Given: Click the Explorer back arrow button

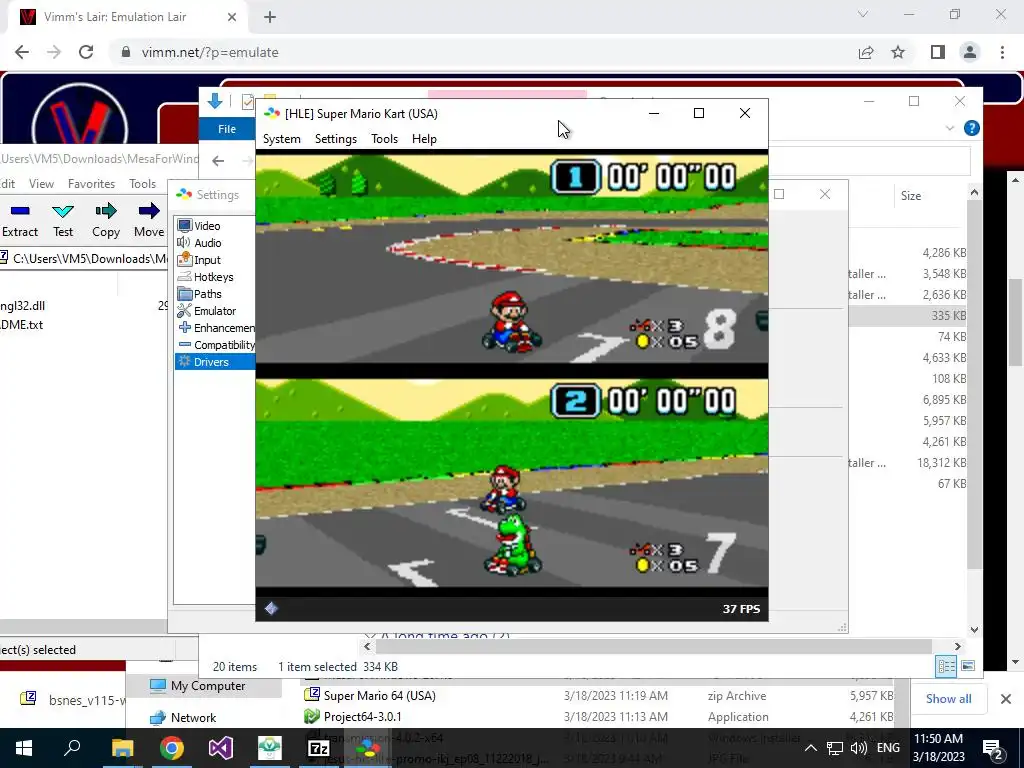Looking at the screenshot, I should [x=218, y=161].
